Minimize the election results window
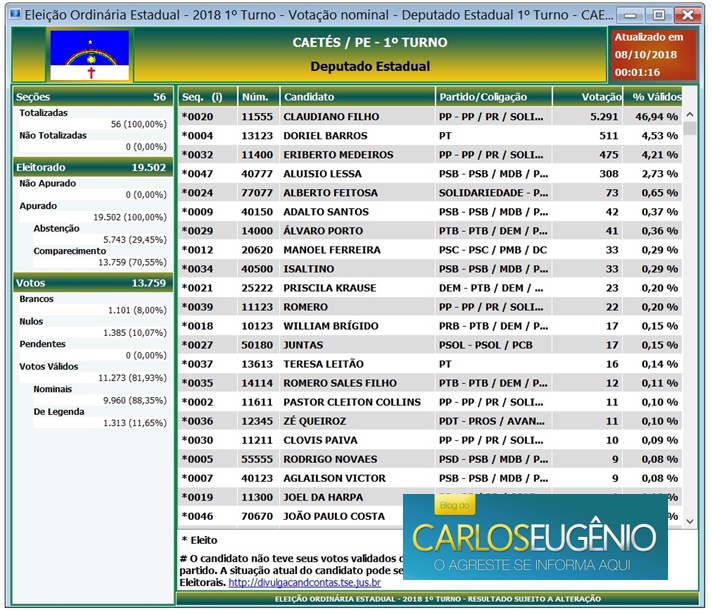 pos(630,15)
